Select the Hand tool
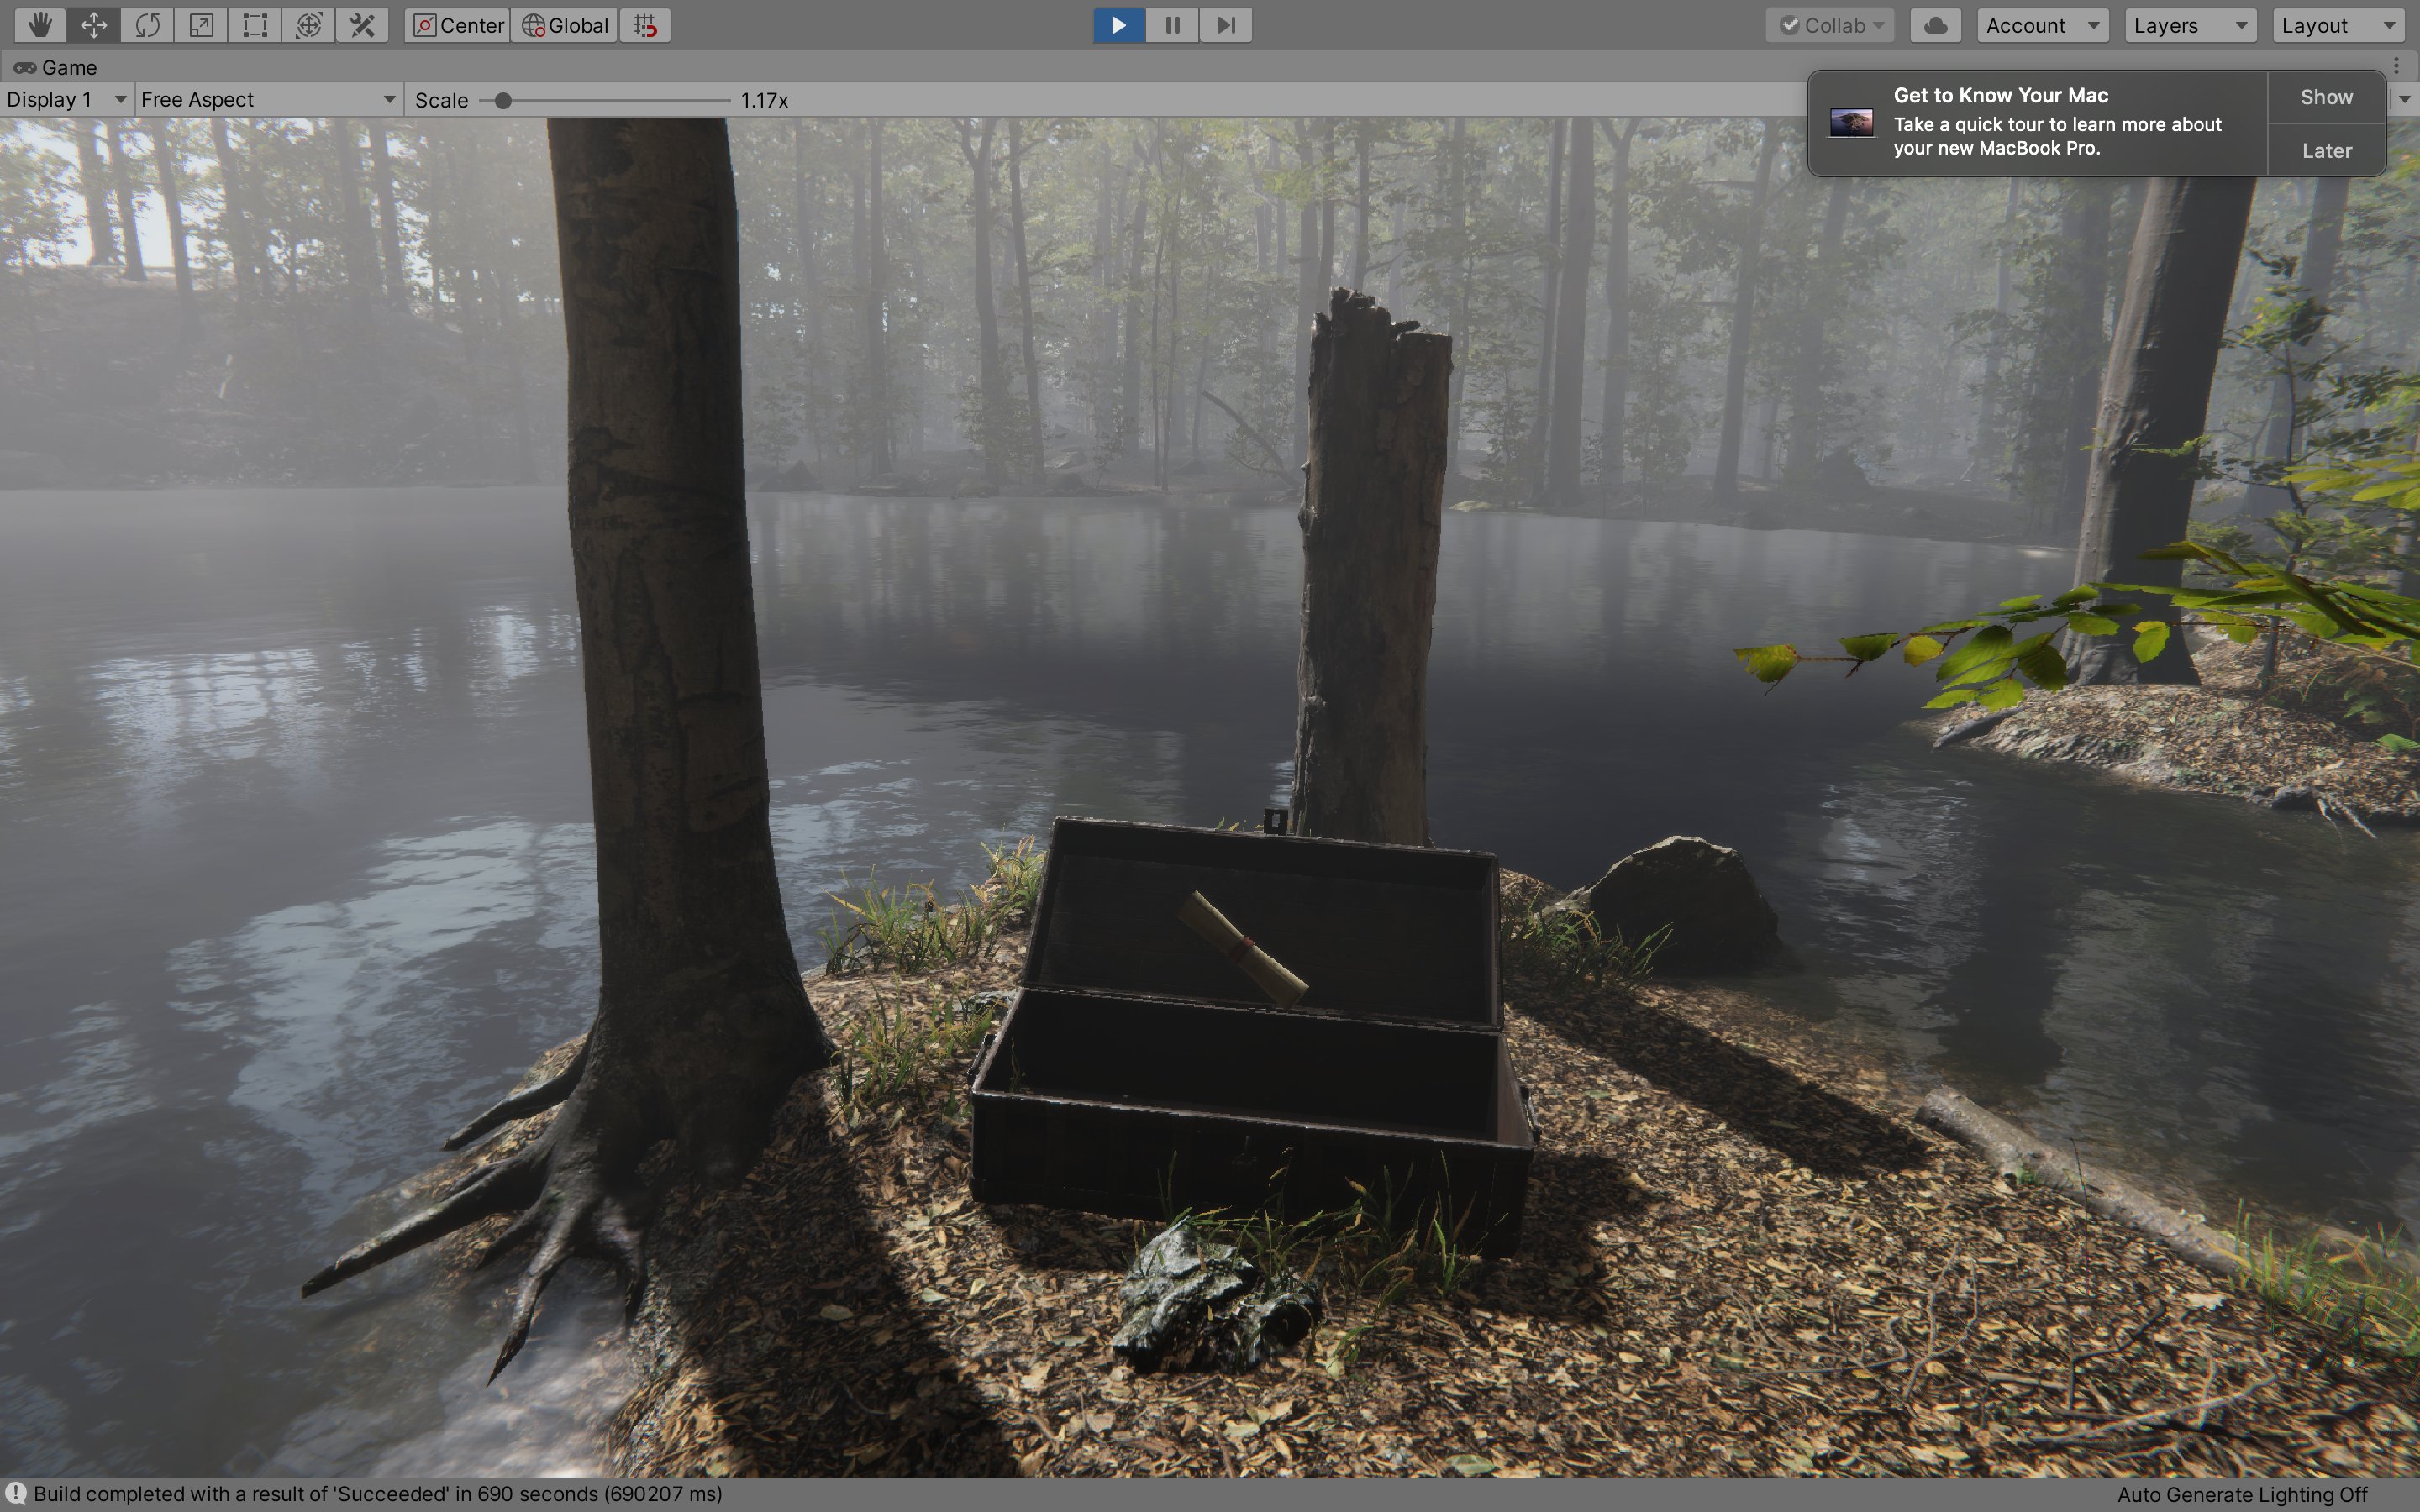2420x1512 pixels. pos(40,25)
